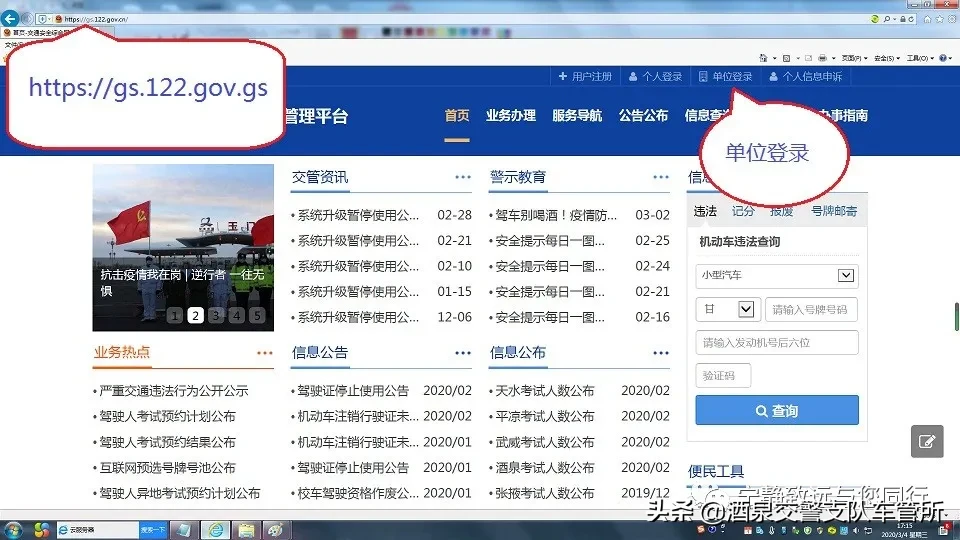Open 天水考试人数公布 link
Screen dimensions: 960x540
(544, 391)
